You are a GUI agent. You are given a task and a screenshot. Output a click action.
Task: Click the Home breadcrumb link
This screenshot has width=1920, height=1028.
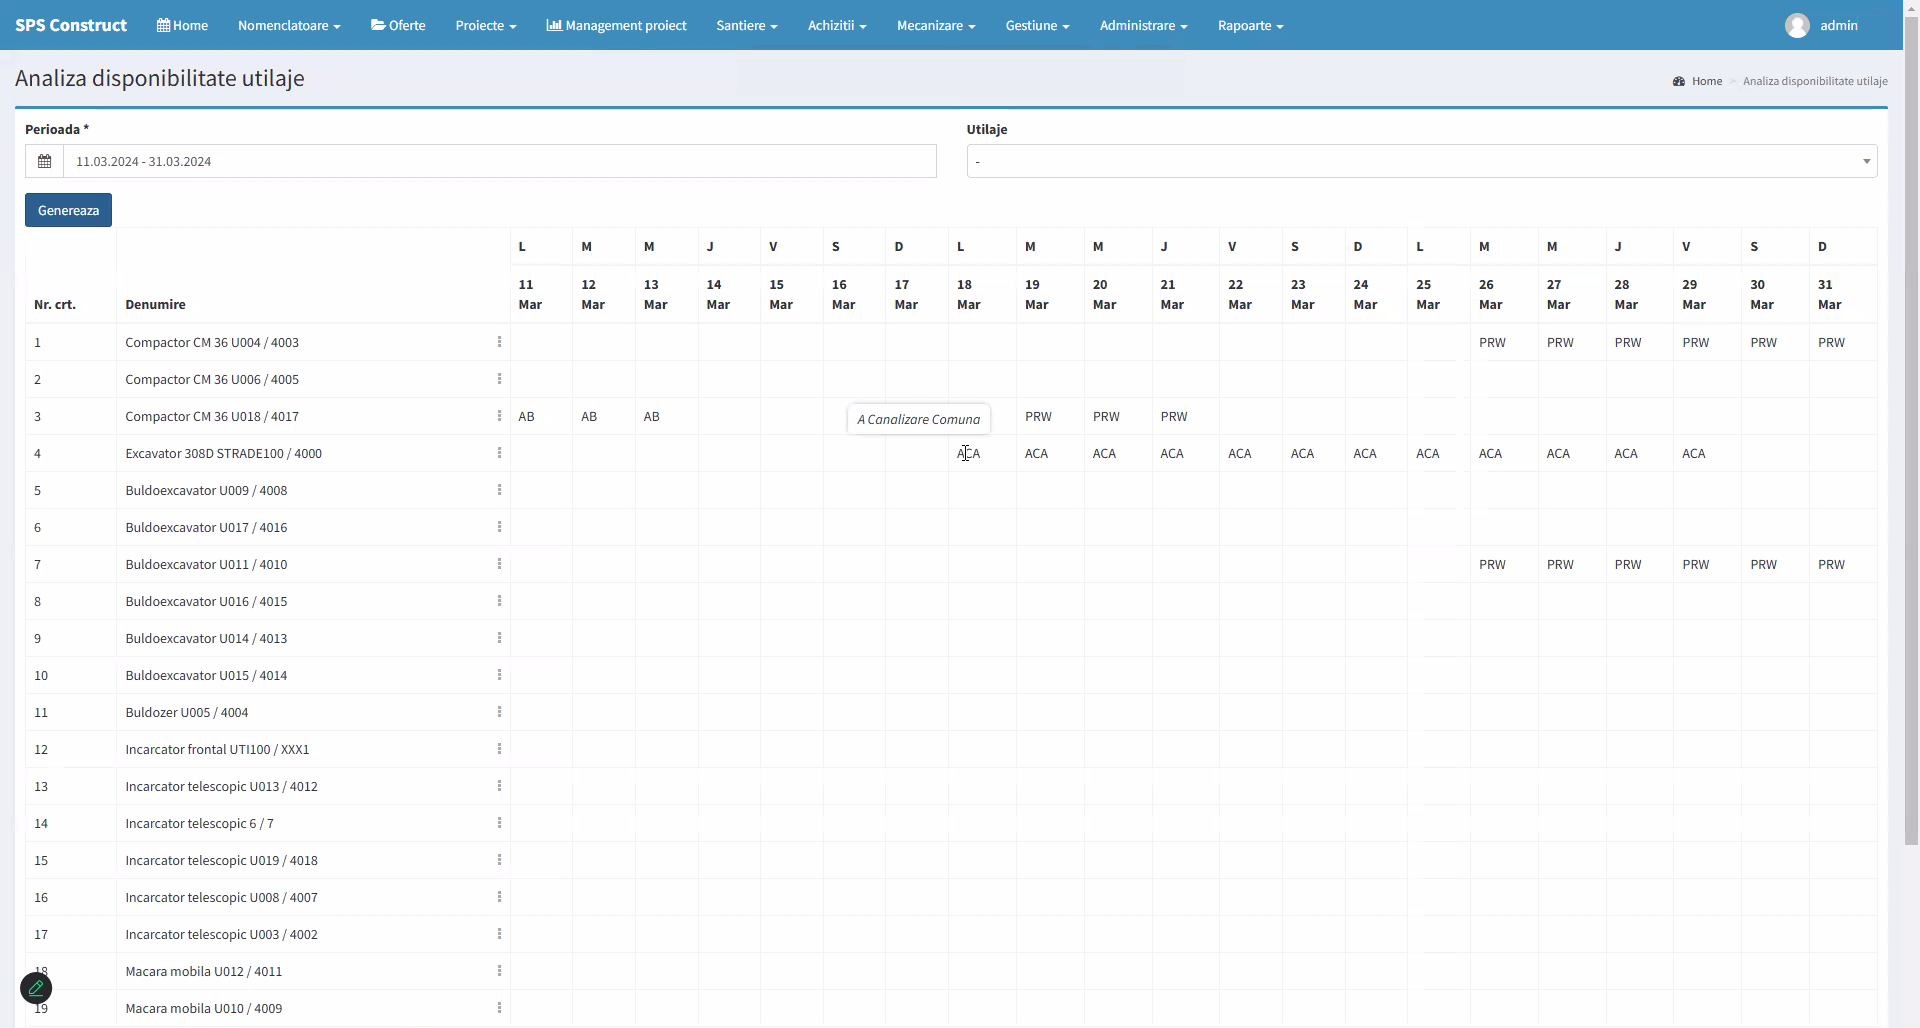click(x=1706, y=81)
